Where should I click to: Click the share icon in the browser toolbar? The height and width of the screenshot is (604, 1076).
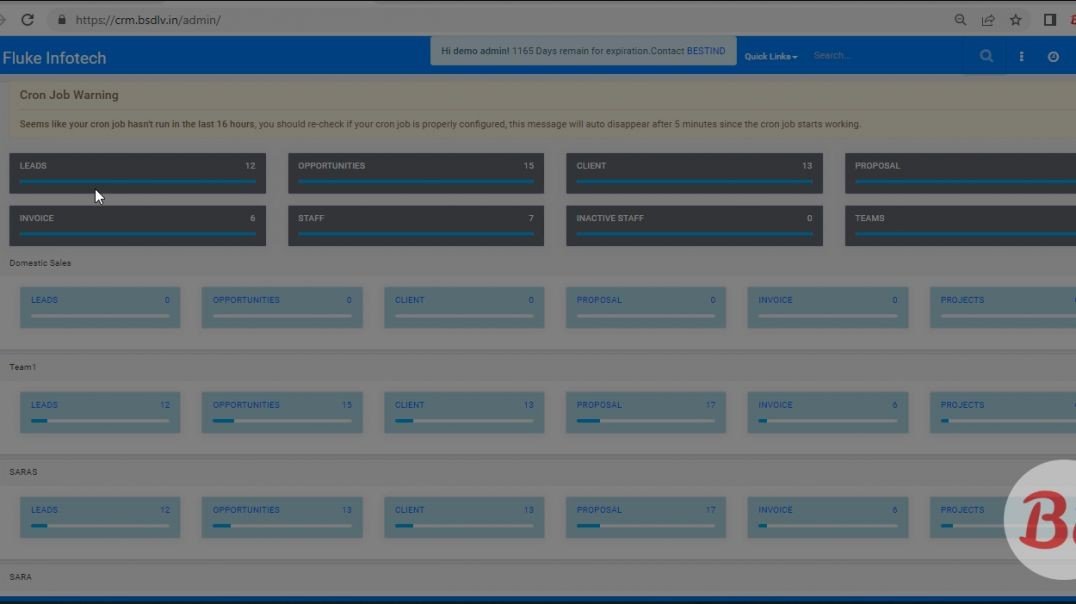[x=988, y=19]
